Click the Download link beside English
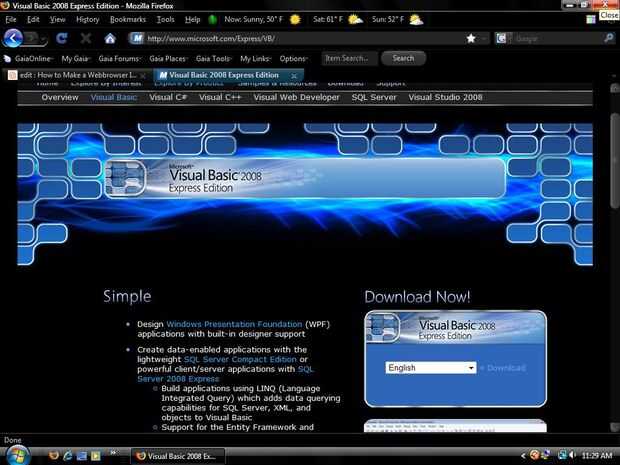The height and width of the screenshot is (465, 620). pyautogui.click(x=506, y=368)
